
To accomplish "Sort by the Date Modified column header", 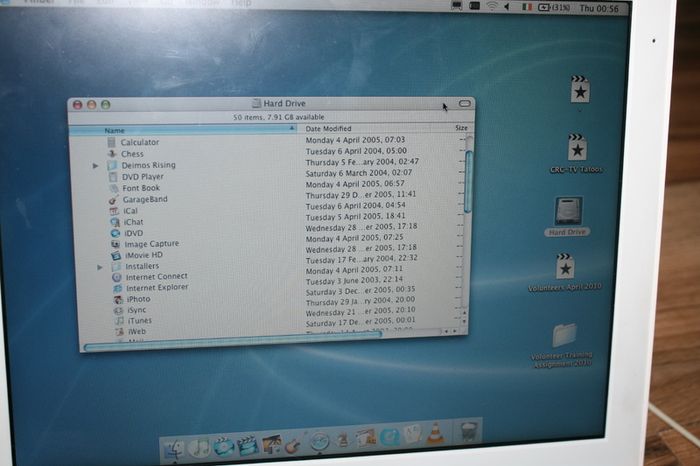I will [x=364, y=129].
